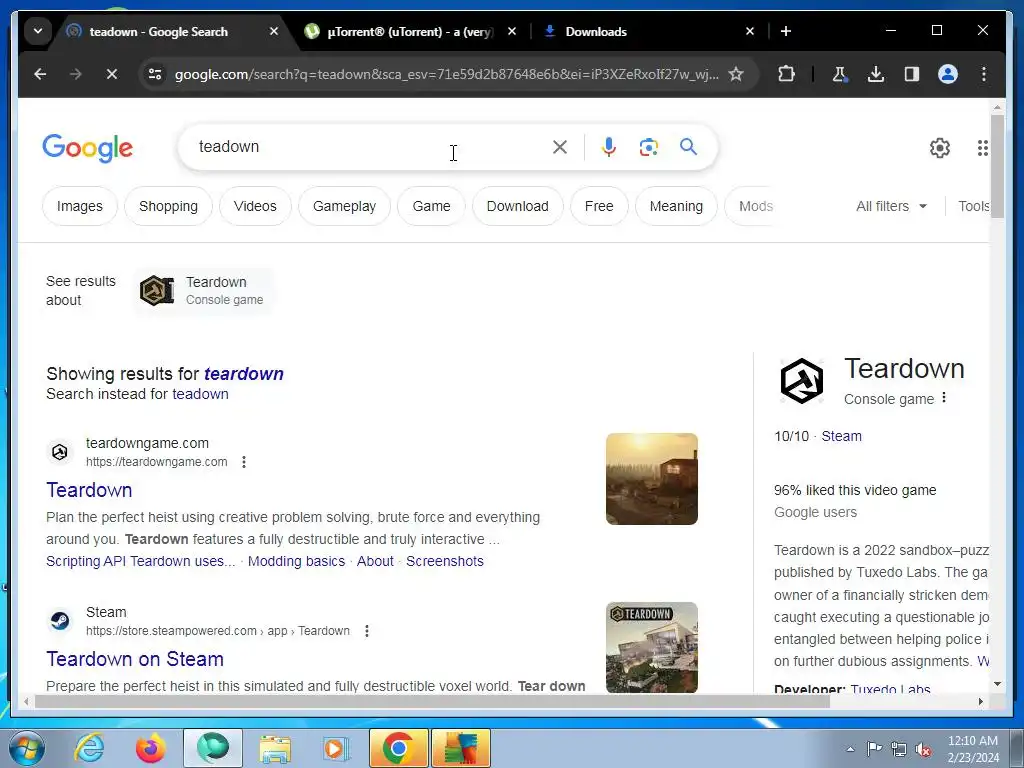The image size is (1024, 768).
Task: Click the horizontal page scrollbar
Action: [x=432, y=701]
